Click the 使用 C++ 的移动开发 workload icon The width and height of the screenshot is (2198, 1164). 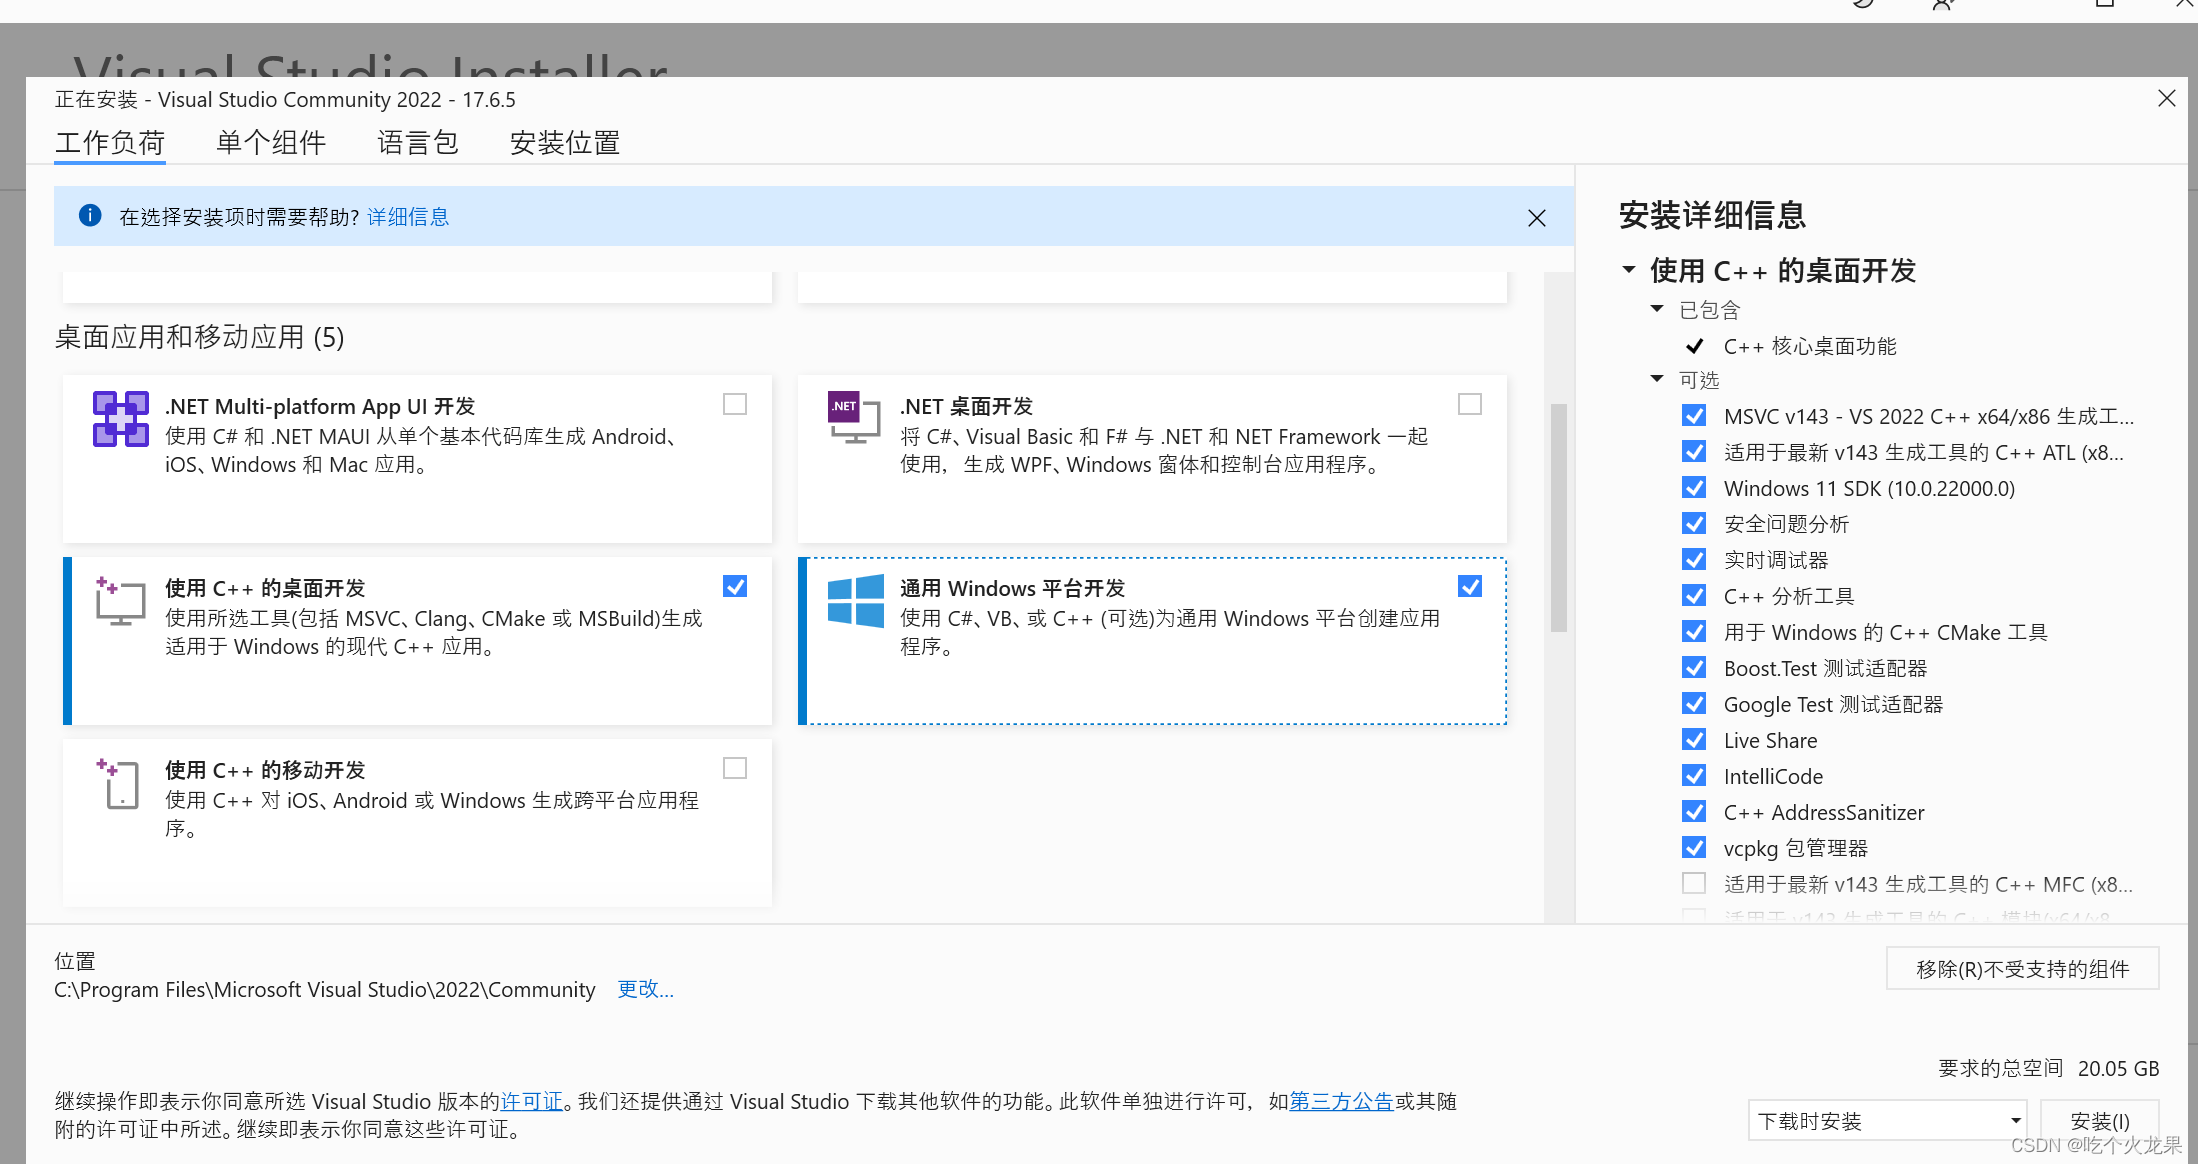click(x=120, y=785)
